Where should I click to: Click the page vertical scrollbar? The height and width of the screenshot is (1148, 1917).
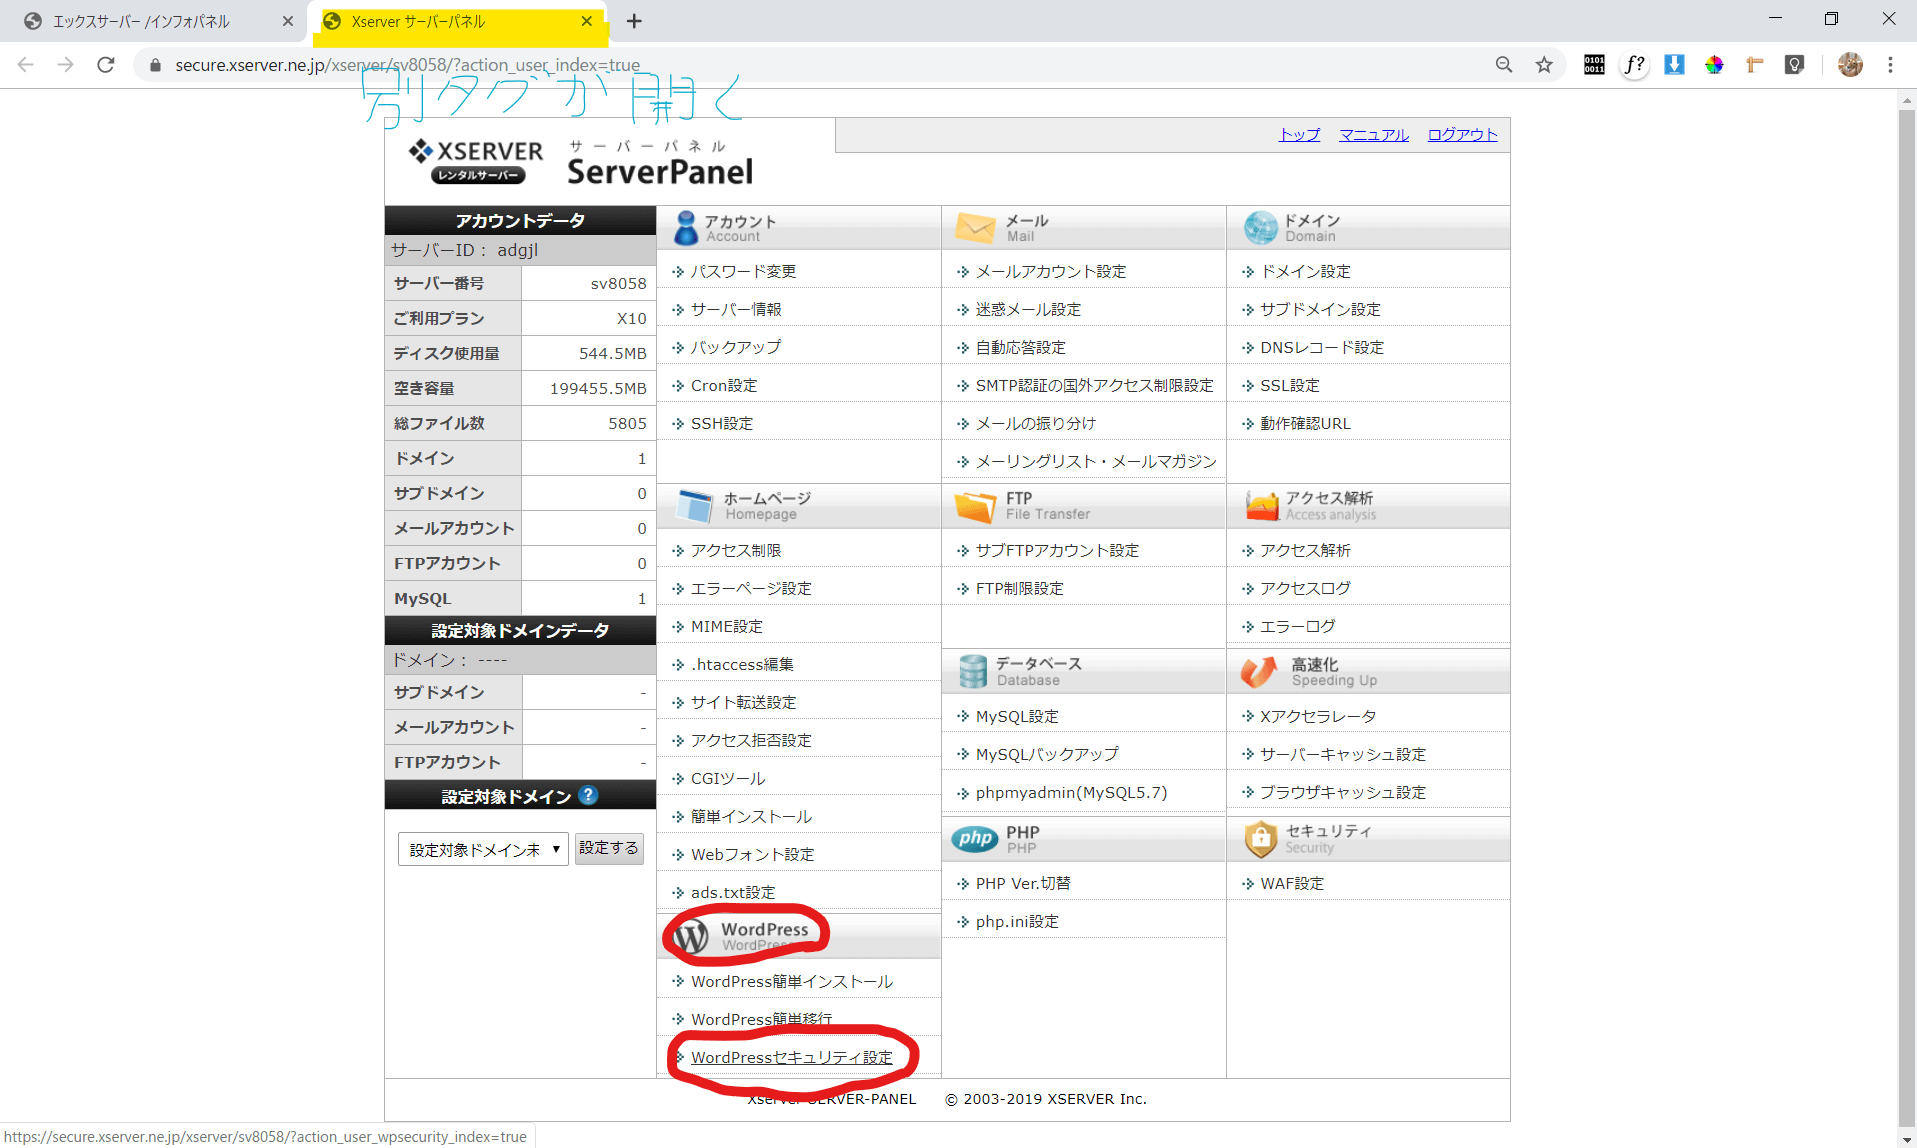(x=1906, y=618)
